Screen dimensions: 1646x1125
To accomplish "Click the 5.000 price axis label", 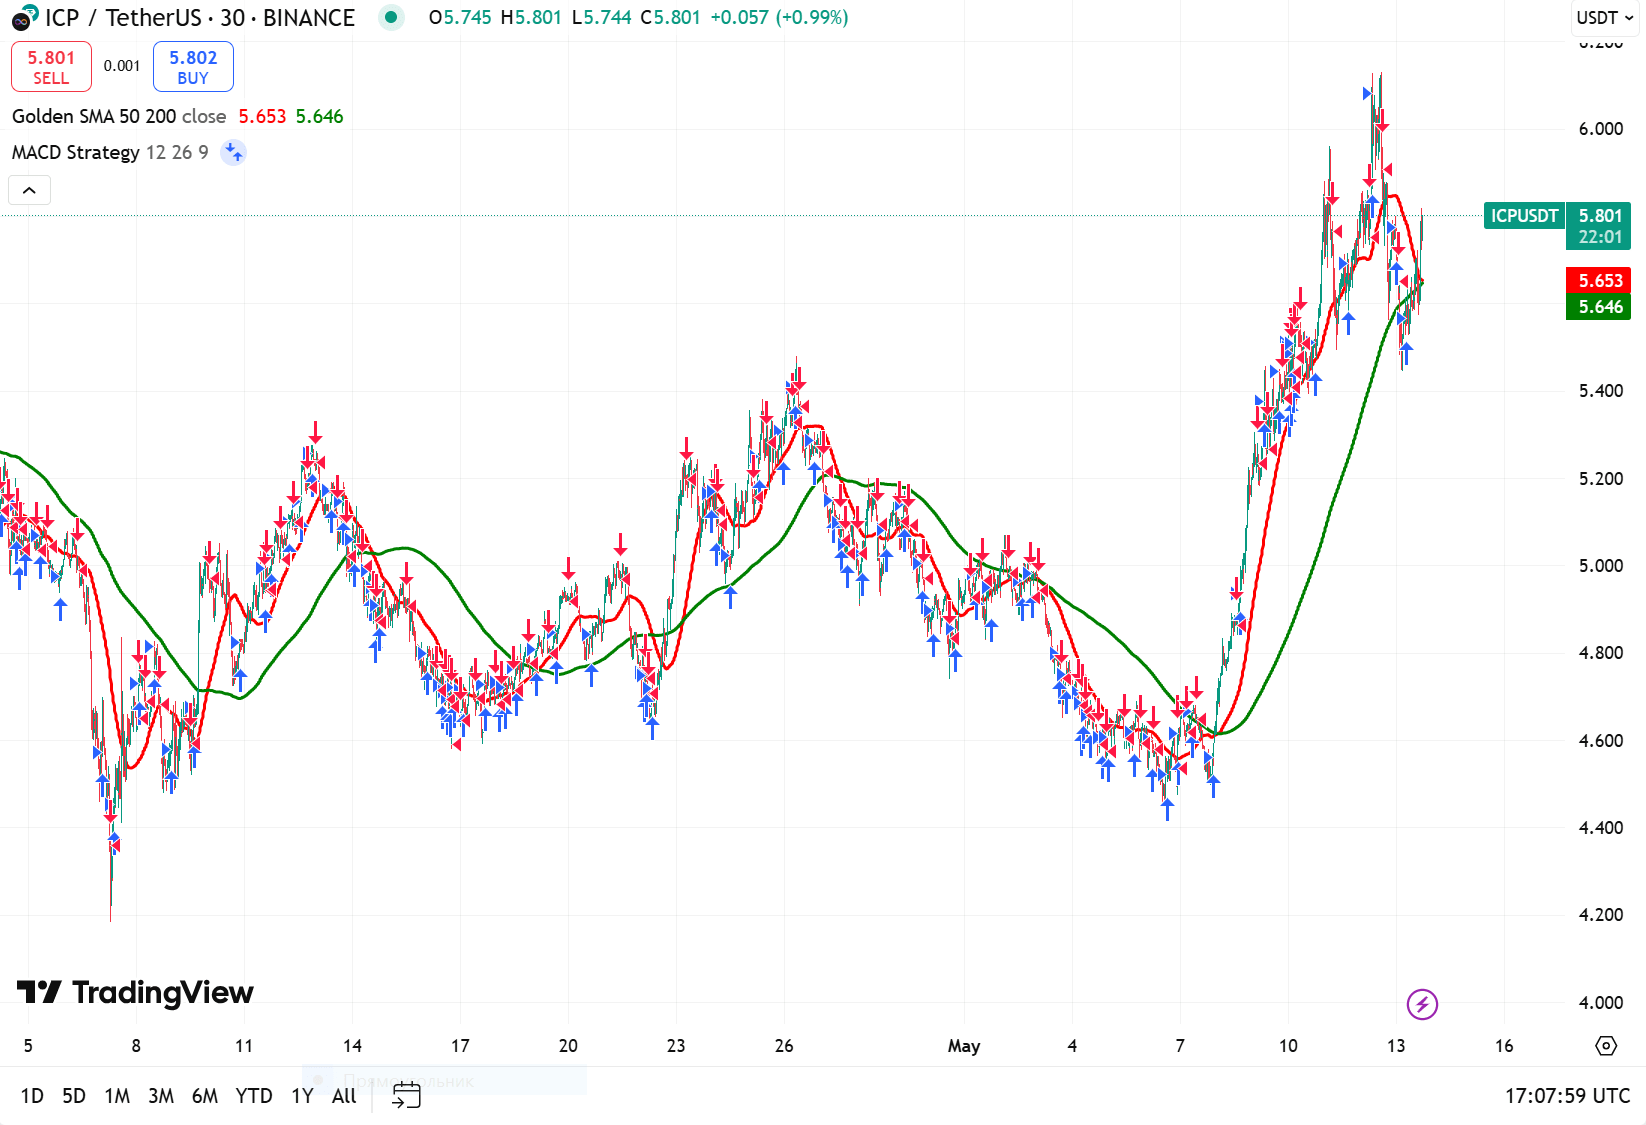I will pyautogui.click(x=1600, y=565).
